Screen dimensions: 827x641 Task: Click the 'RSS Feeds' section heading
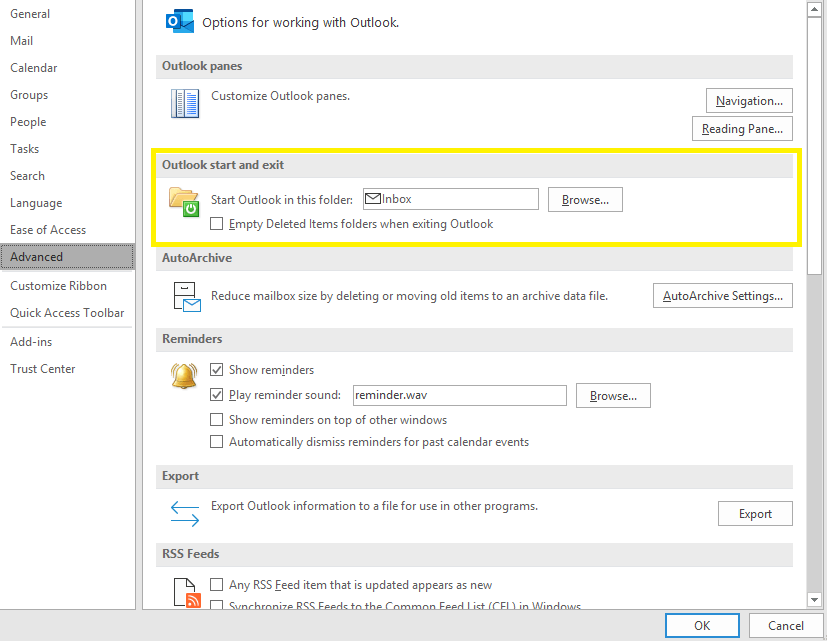pyautogui.click(x=190, y=553)
